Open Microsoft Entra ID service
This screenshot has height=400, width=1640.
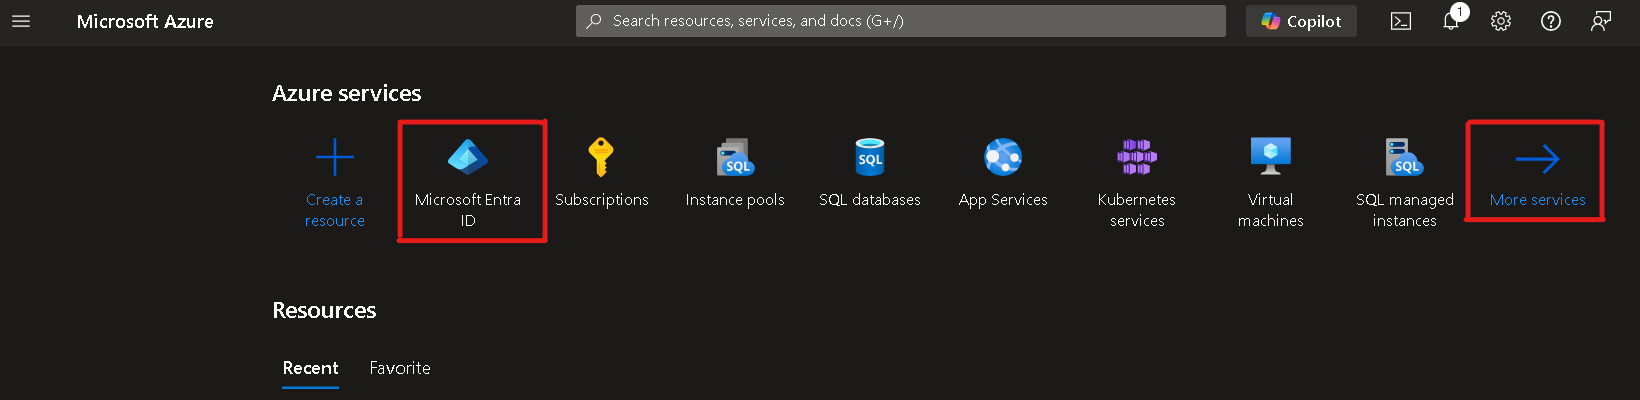468,182
